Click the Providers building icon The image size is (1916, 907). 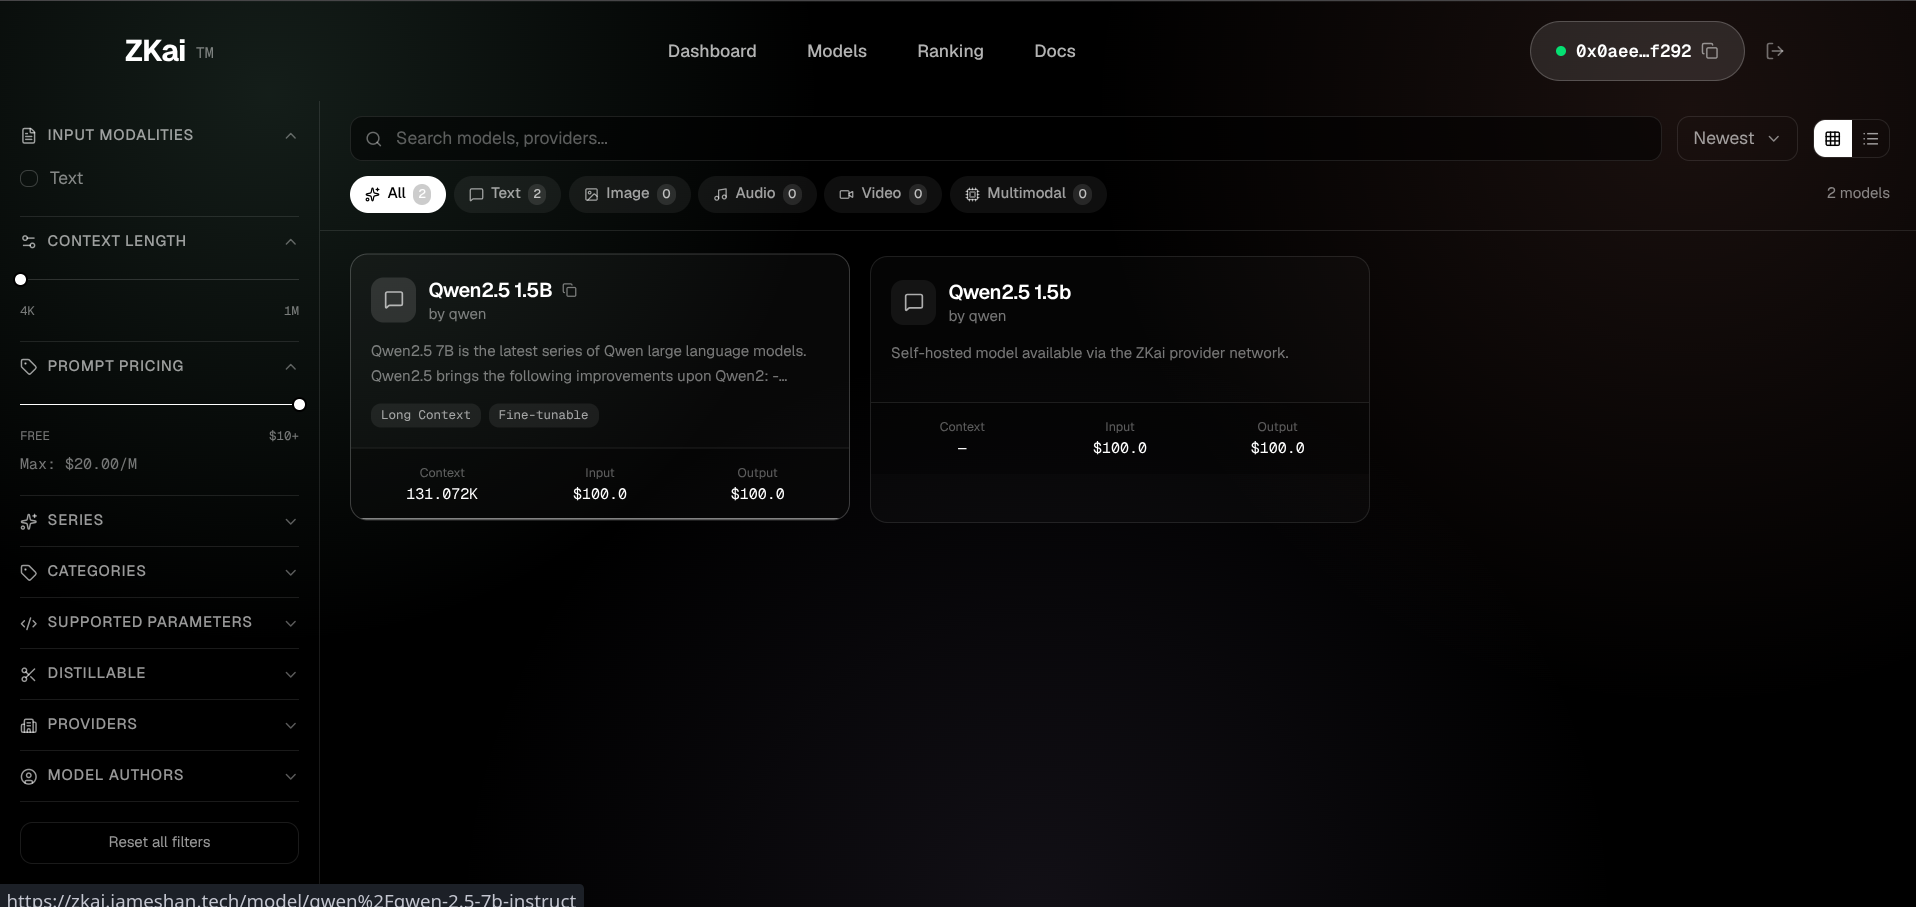[x=29, y=725]
